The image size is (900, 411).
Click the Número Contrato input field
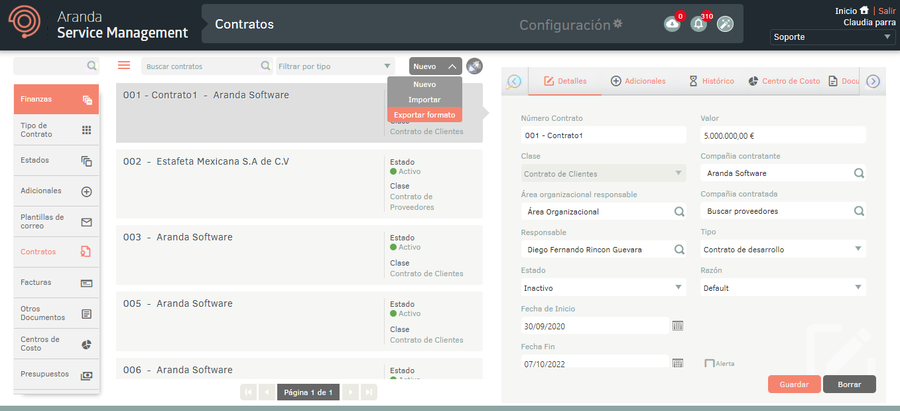[x=603, y=135]
